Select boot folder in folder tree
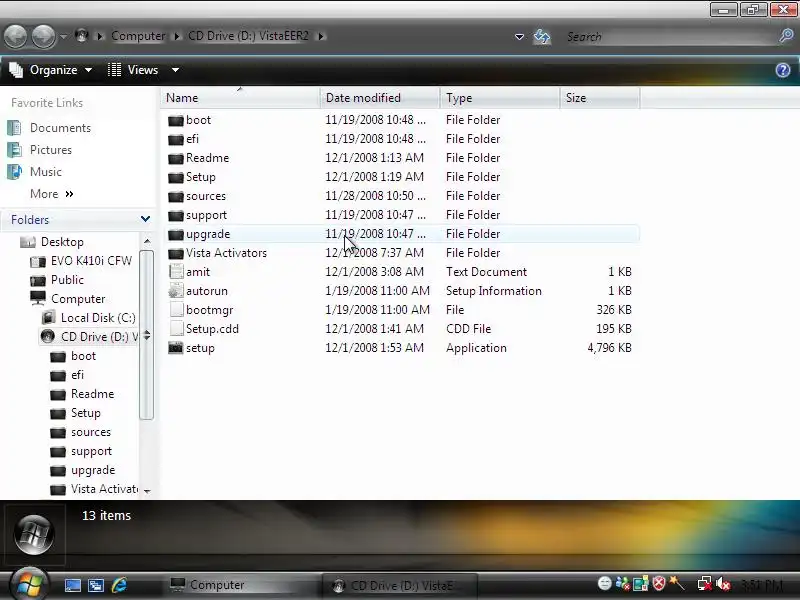The width and height of the screenshot is (800, 600). pos(84,356)
